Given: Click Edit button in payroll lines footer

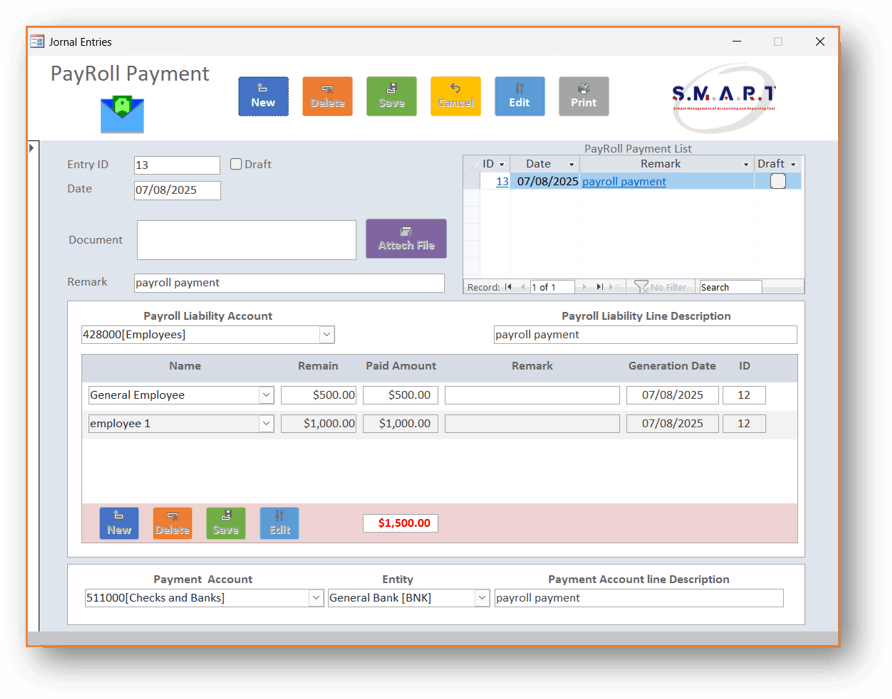Looking at the screenshot, I should click(279, 523).
